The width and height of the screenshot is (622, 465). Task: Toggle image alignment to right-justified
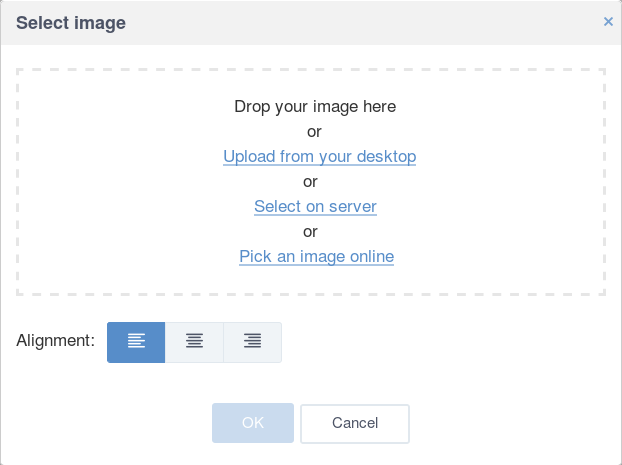[253, 342]
